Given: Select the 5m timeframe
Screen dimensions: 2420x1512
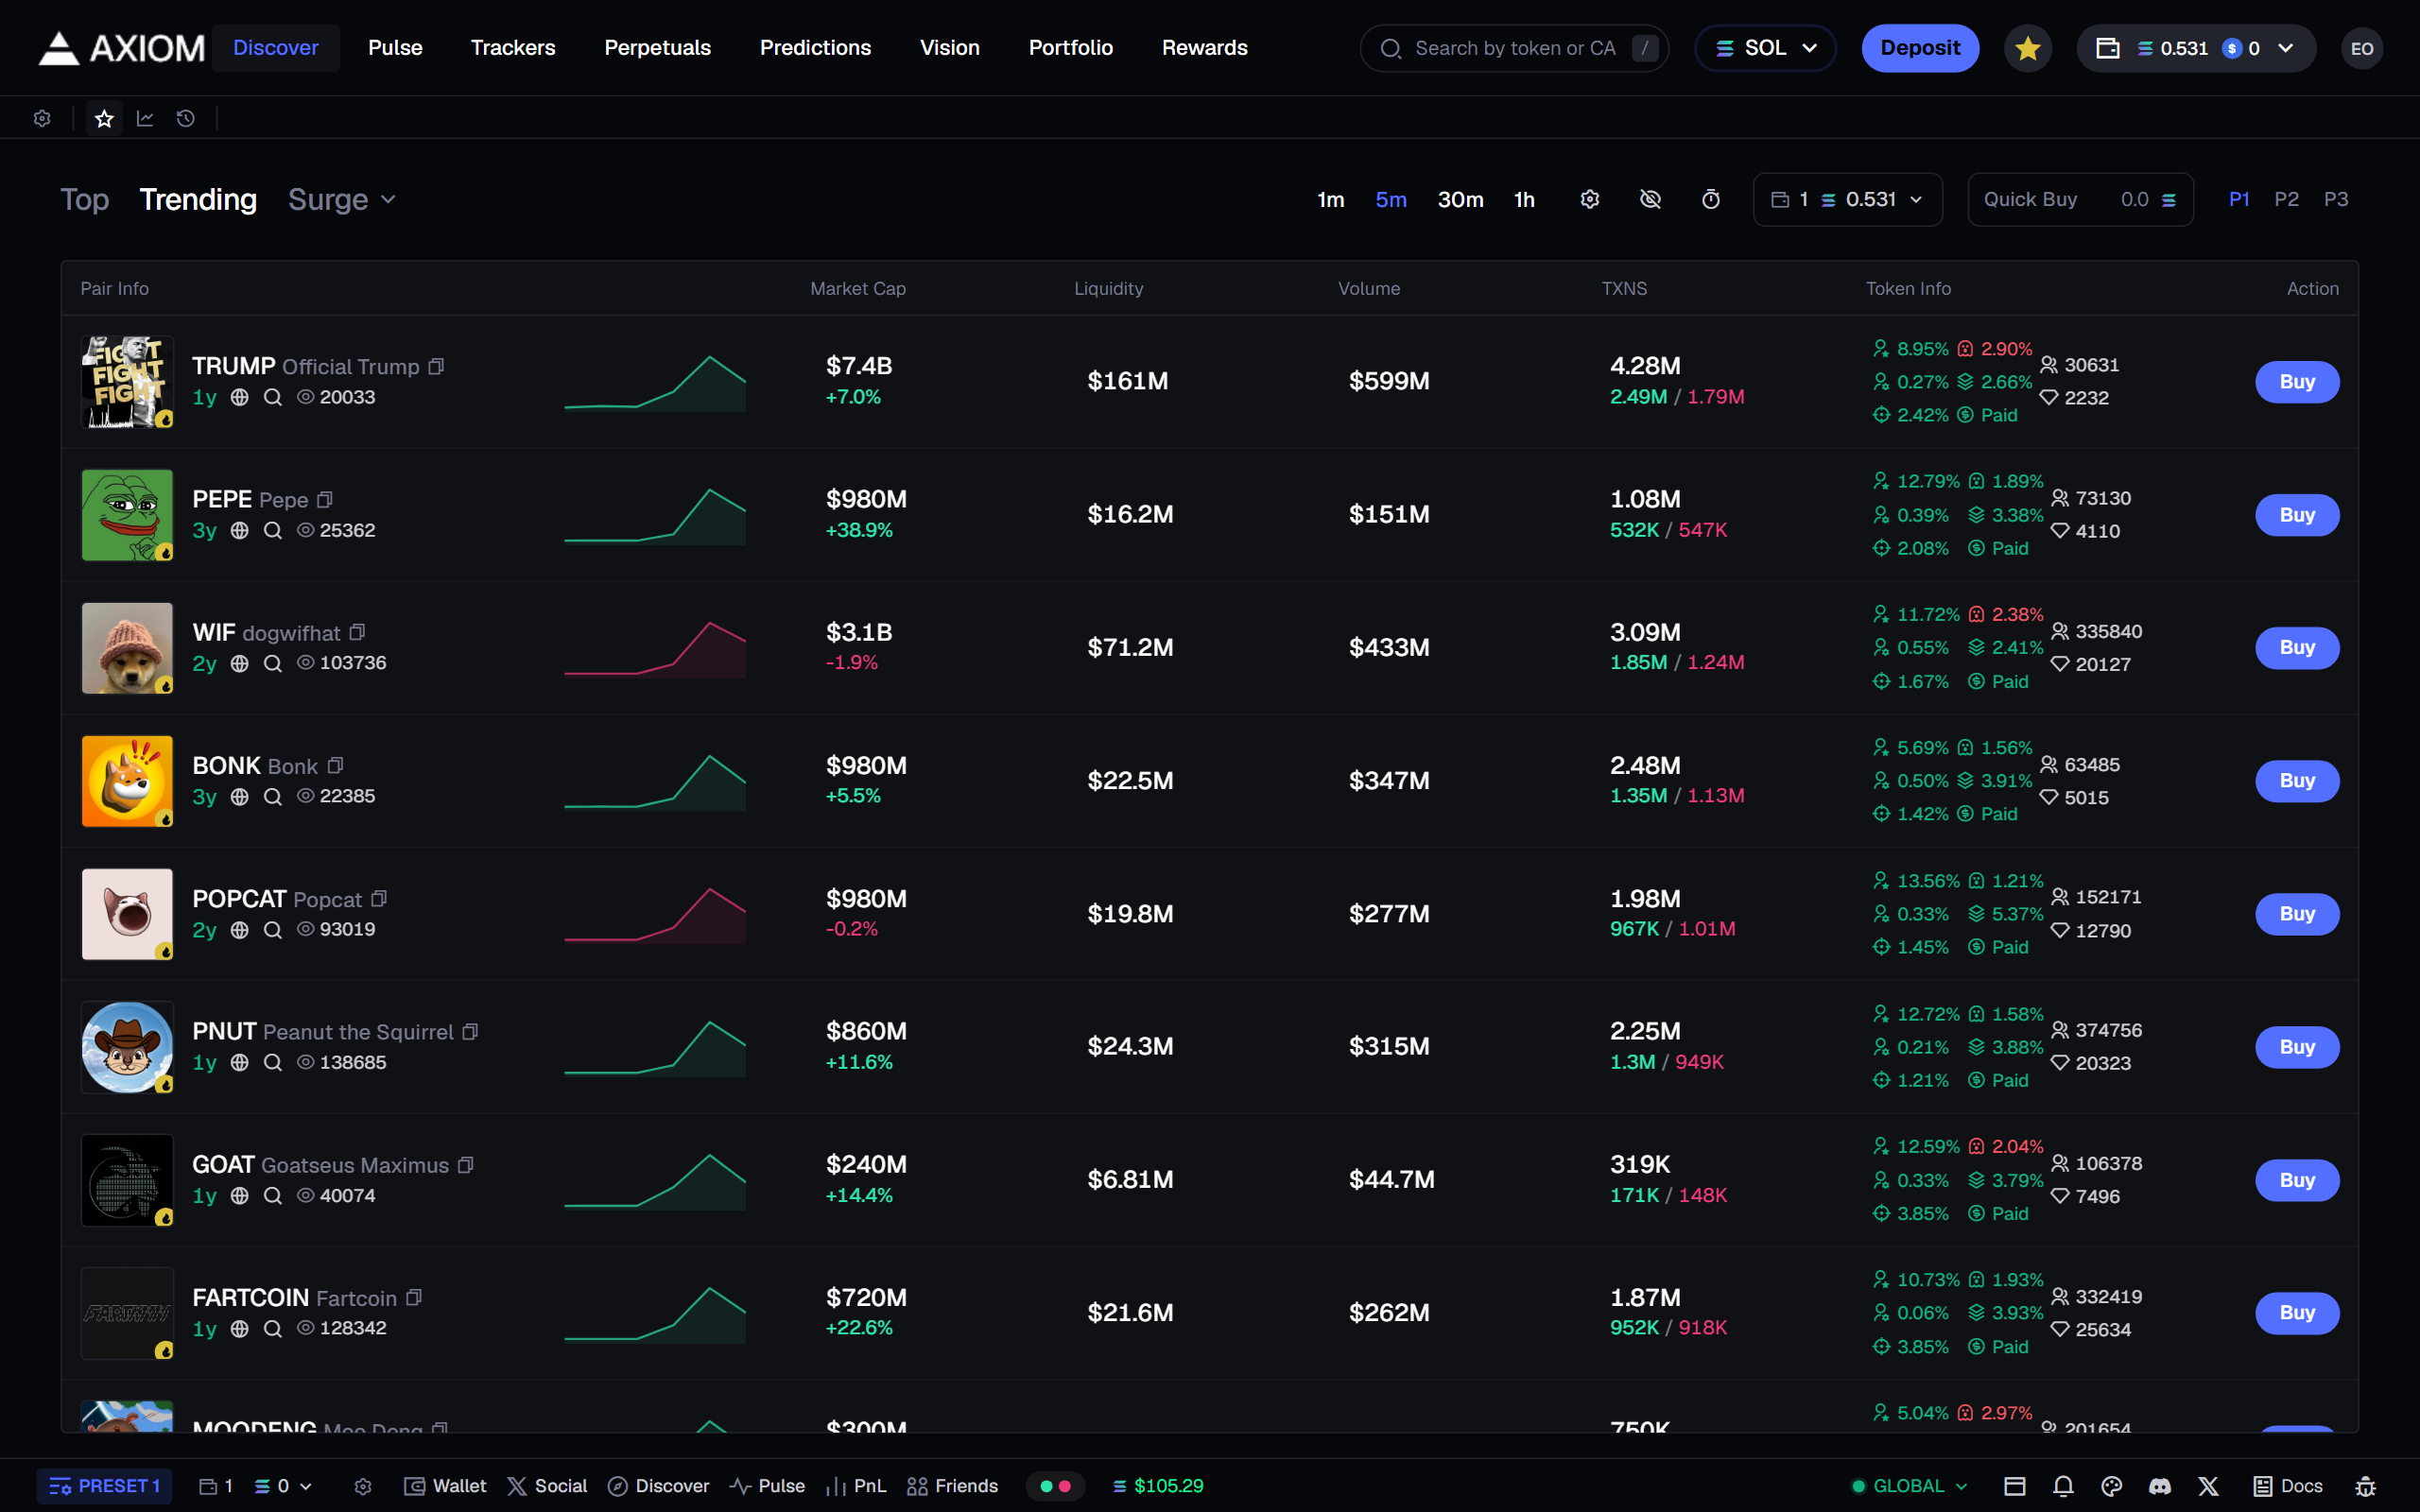Looking at the screenshot, I should tap(1391, 200).
